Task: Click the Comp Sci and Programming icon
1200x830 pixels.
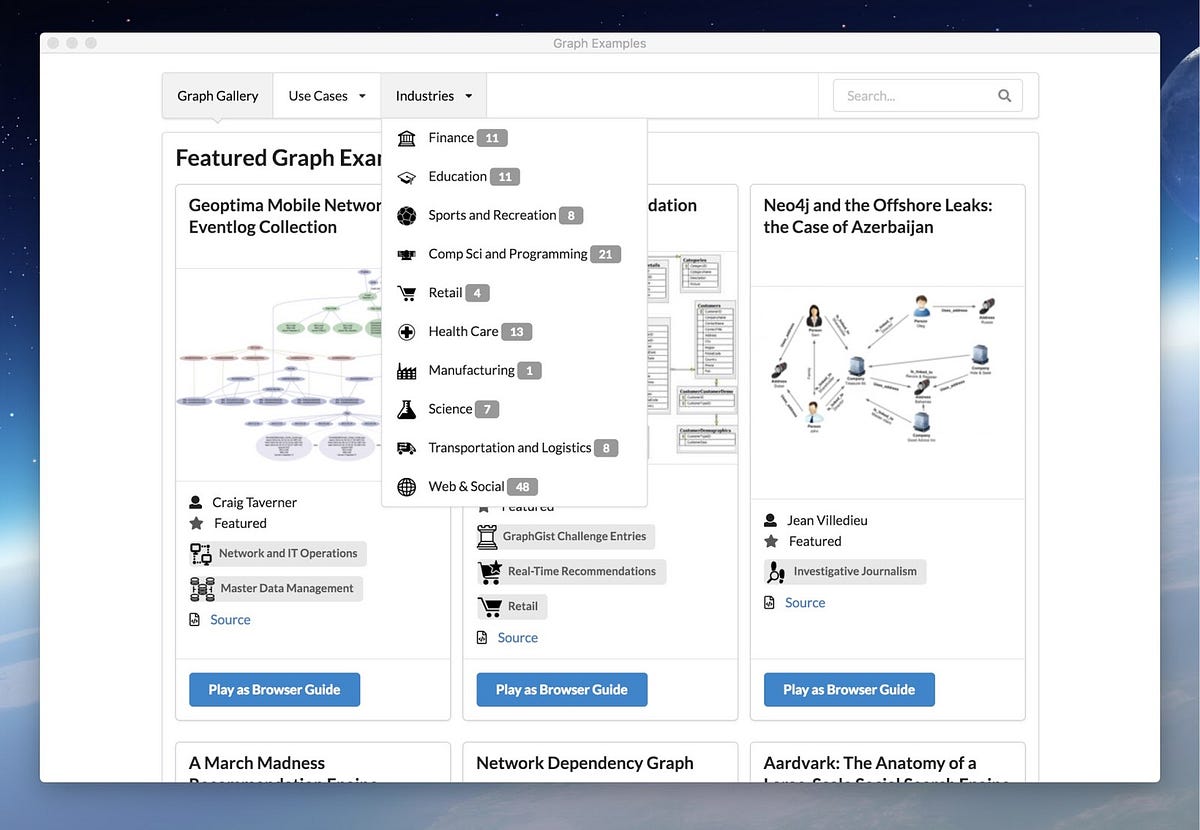Action: coord(406,253)
